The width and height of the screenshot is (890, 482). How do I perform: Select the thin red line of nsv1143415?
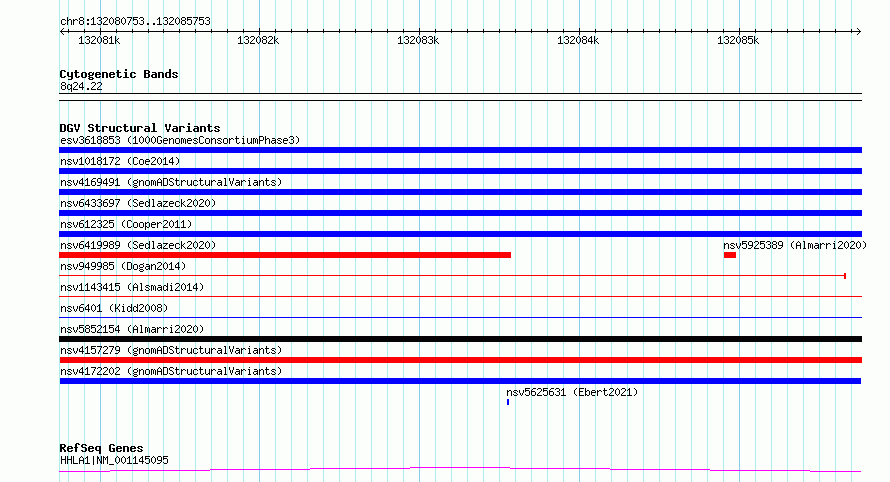coord(460,296)
